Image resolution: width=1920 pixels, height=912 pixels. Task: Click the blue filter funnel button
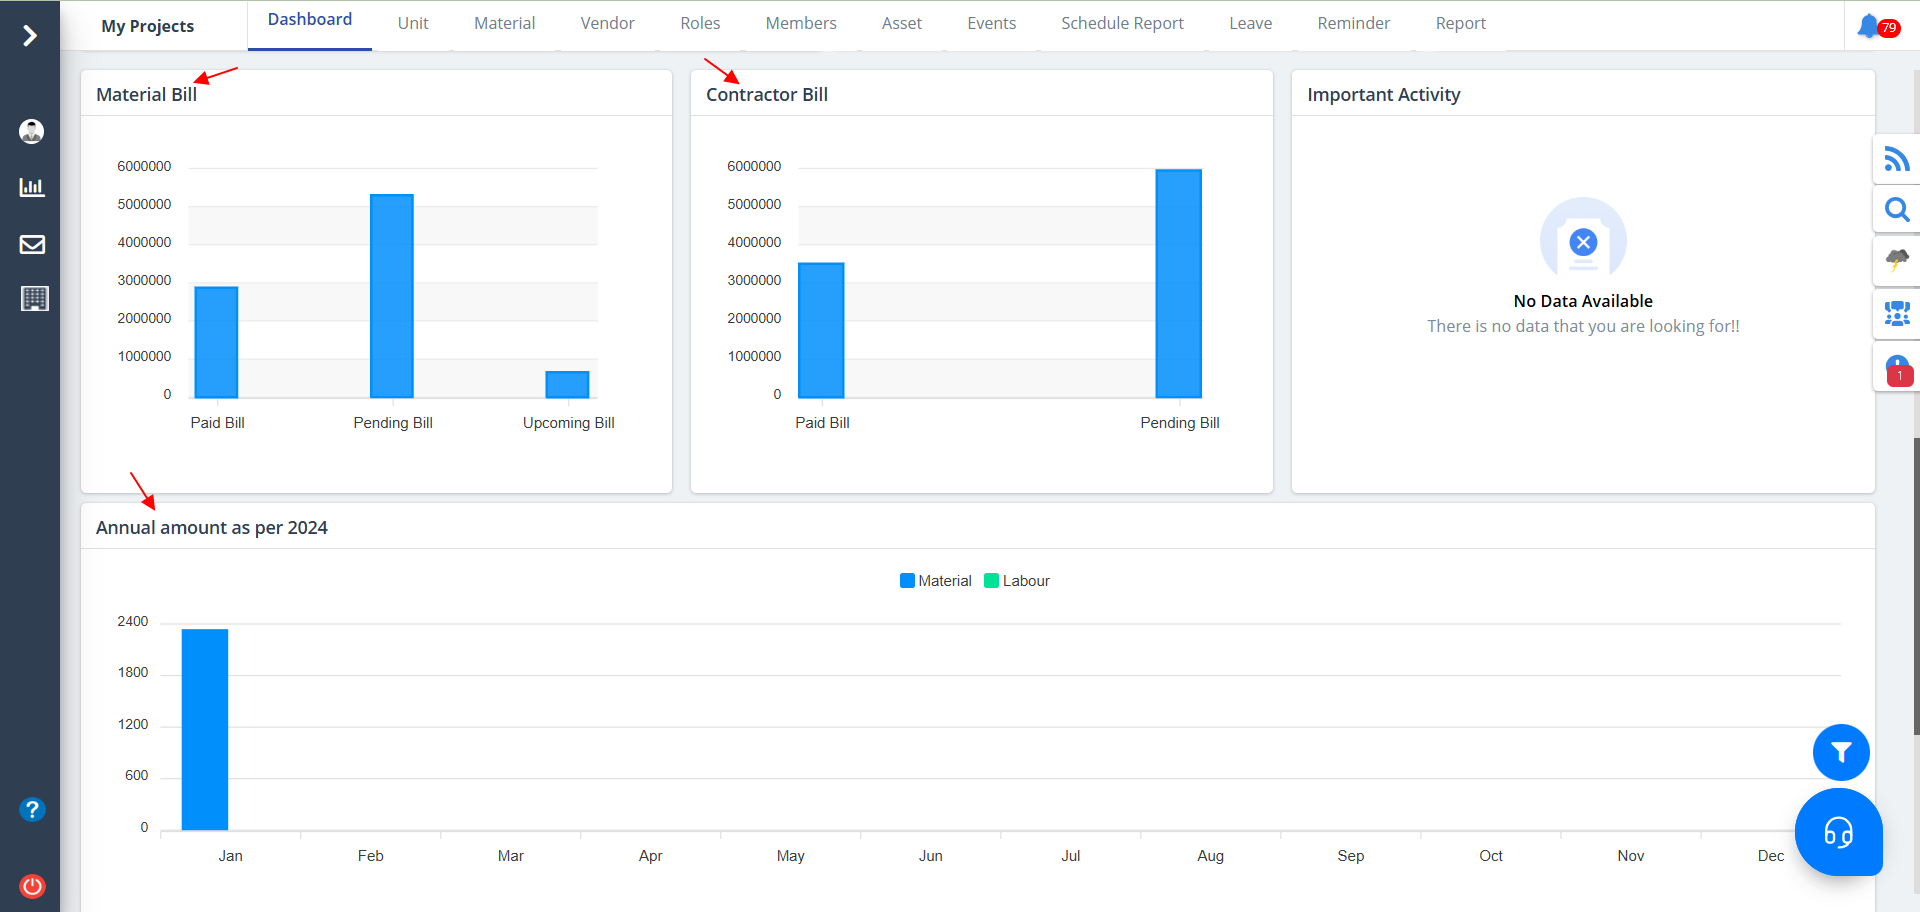click(x=1841, y=753)
